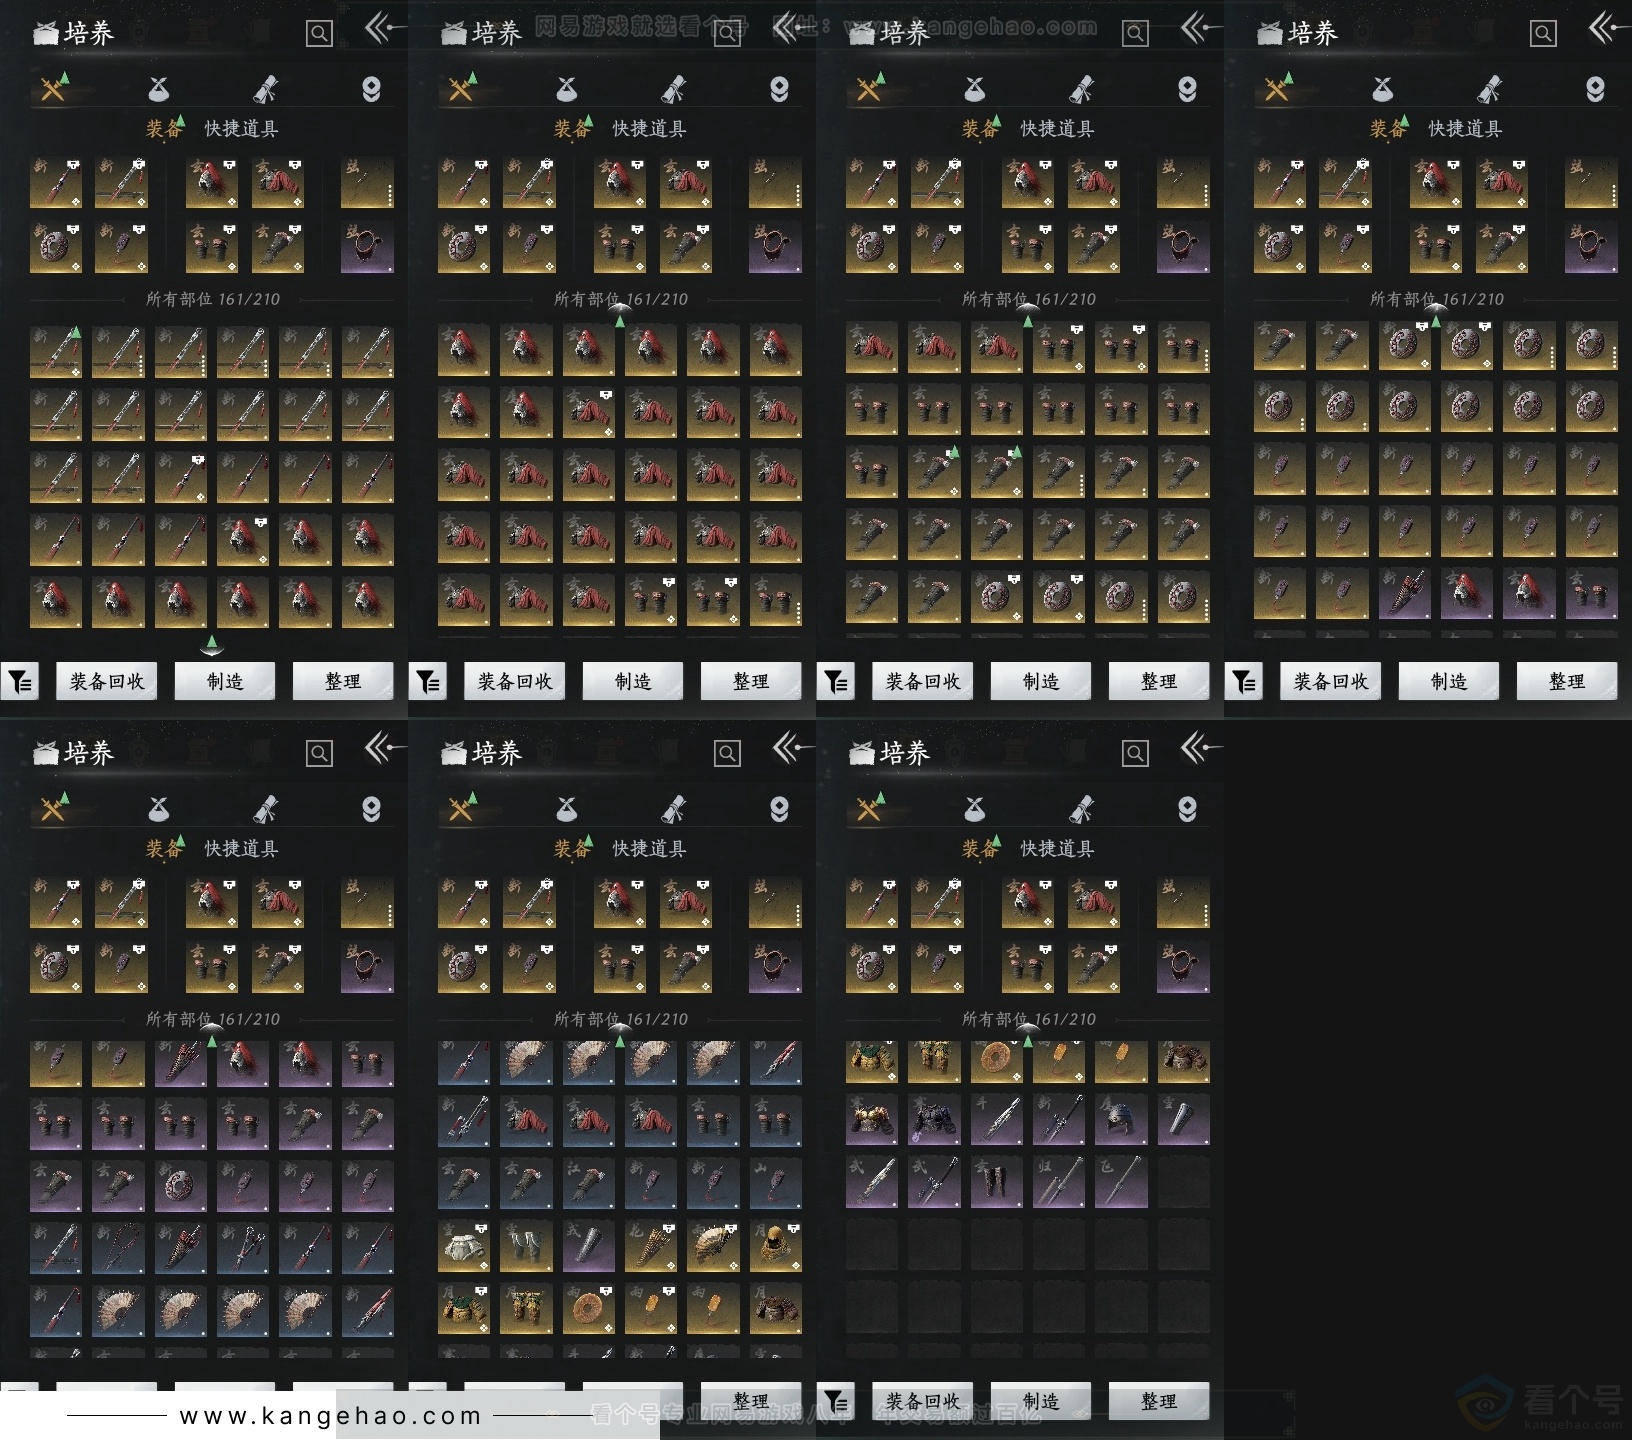
Task: Select equipped purple belt slot in top-left panel
Action: 367,248
